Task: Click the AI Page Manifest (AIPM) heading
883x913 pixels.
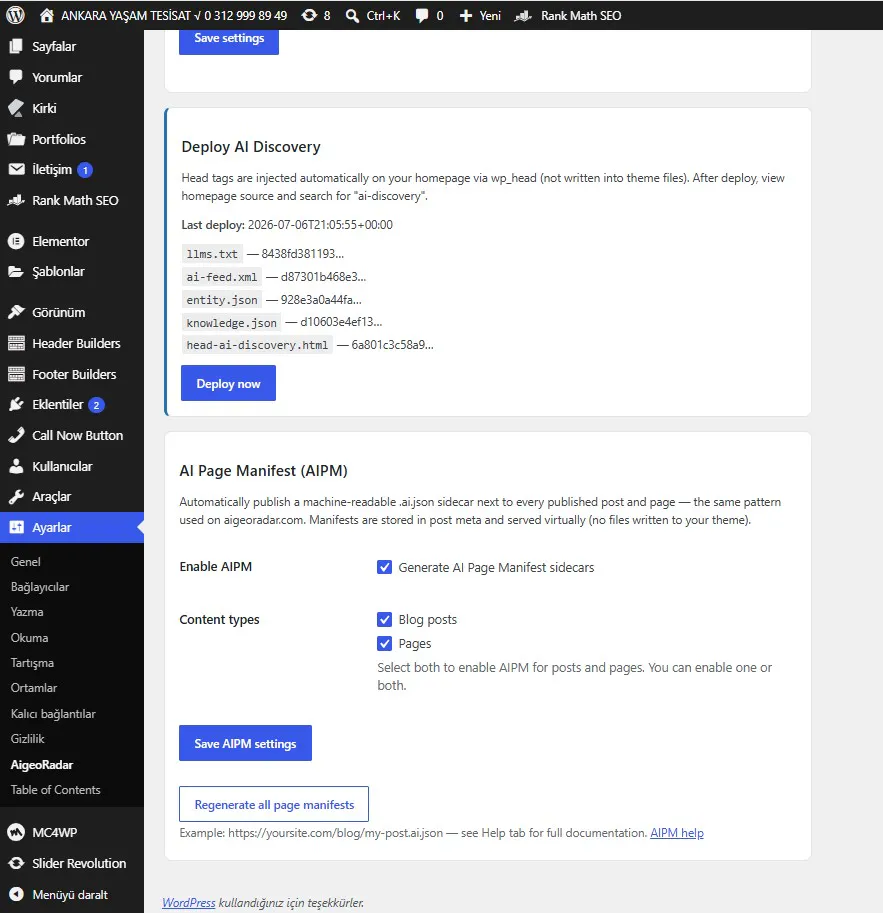Action: [x=263, y=470]
